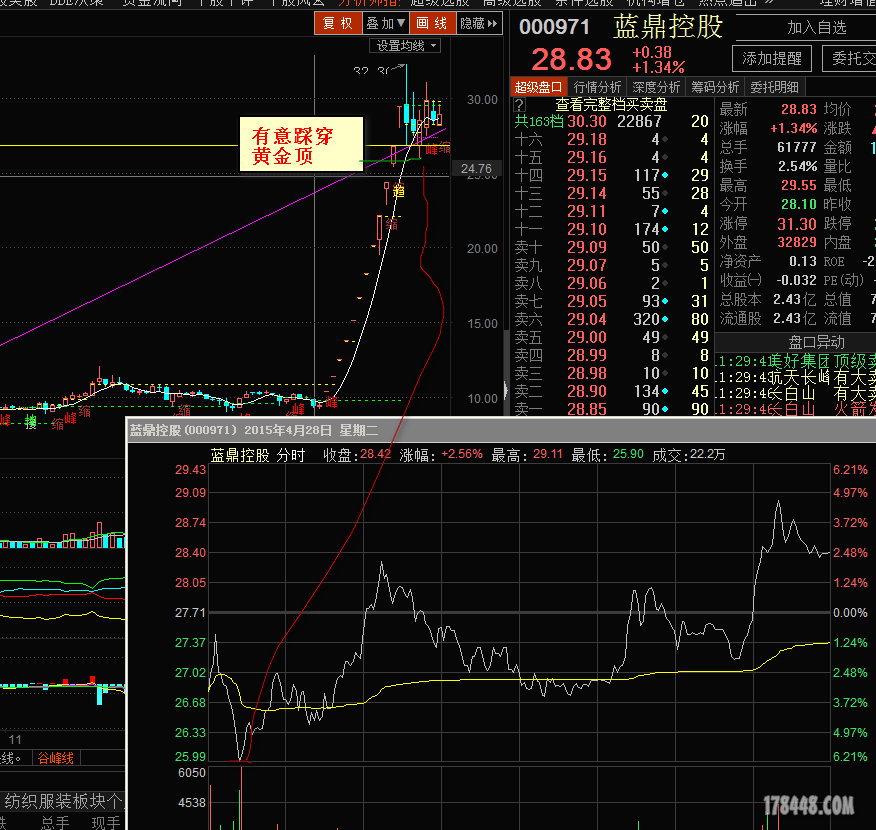Click the 长白山 火箭发 alert entry
This screenshot has height=830, width=876.
click(x=796, y=409)
